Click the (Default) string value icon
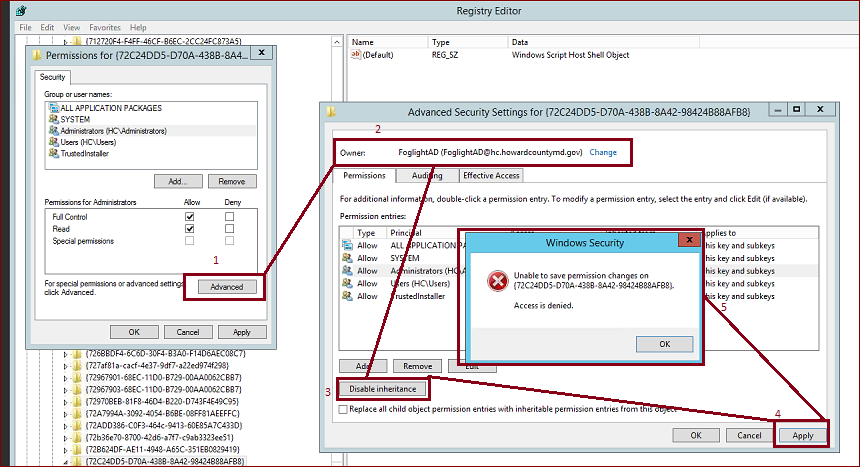Viewport: 860px width, 467px height. click(355, 54)
